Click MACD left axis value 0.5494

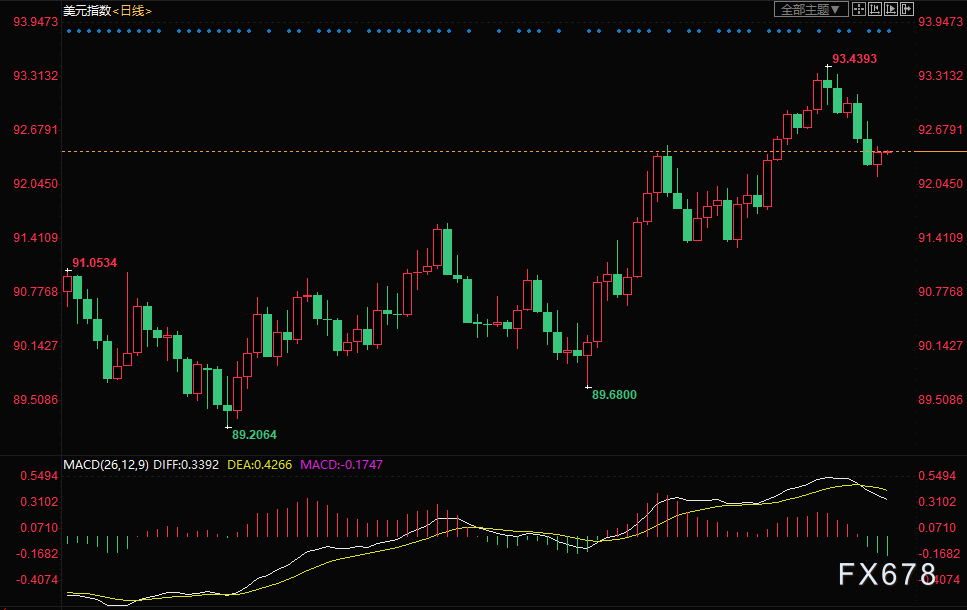click(39, 476)
